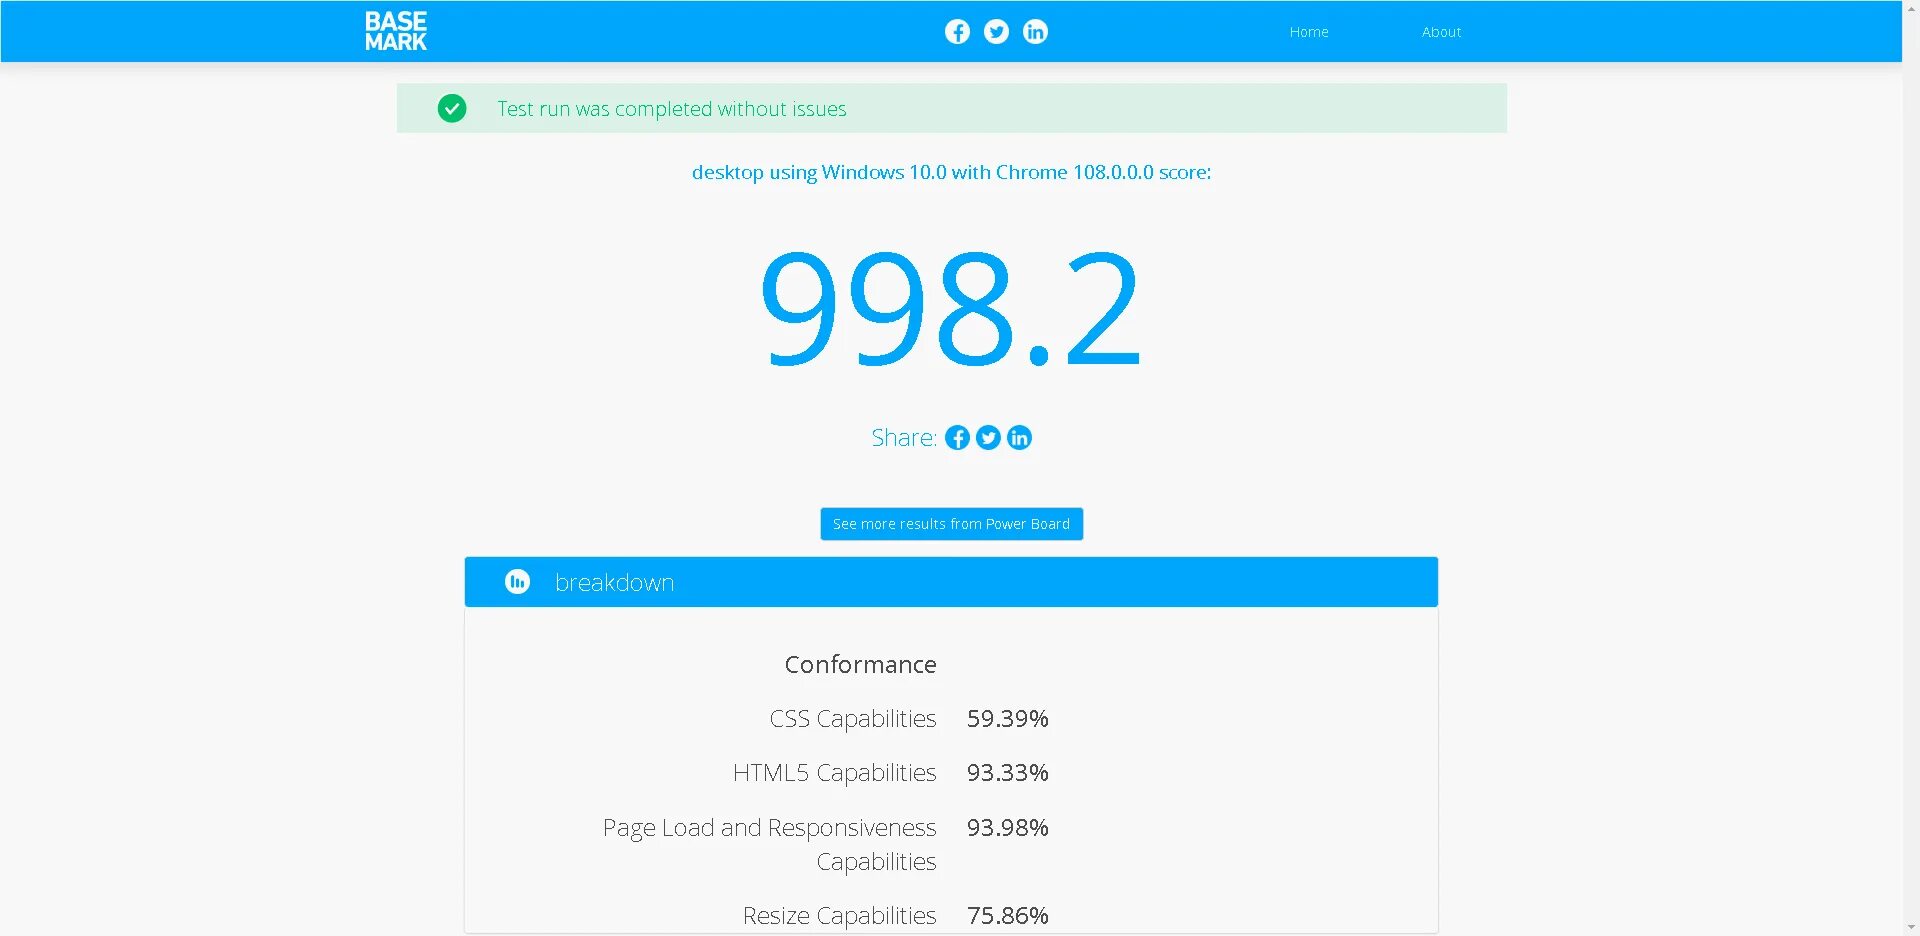Click the Basemark logo in header
The width and height of the screenshot is (1920, 936).
point(395,31)
